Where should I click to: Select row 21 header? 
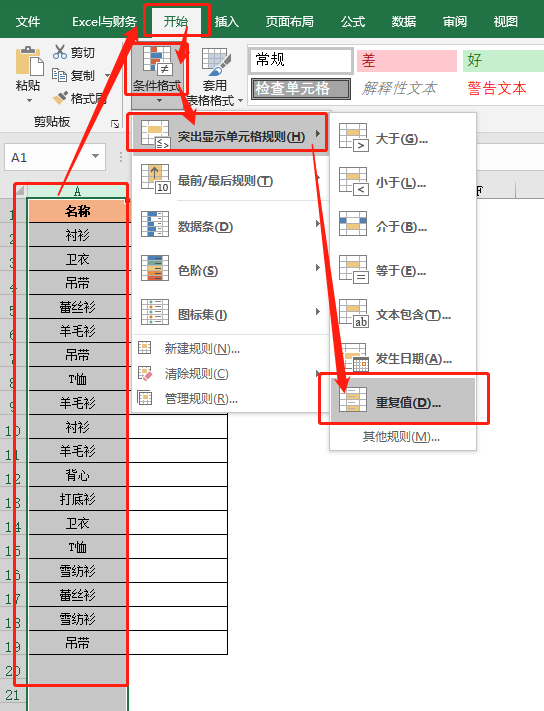(x=13, y=694)
